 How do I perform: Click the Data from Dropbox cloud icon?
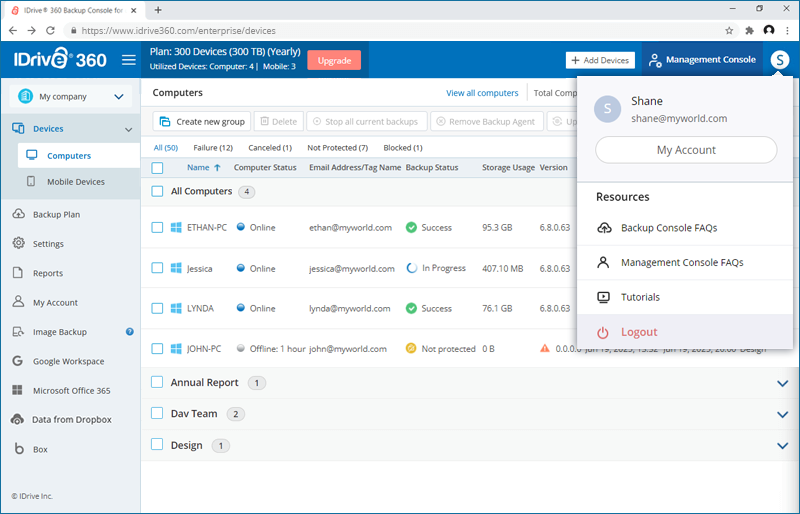click(x=17, y=419)
